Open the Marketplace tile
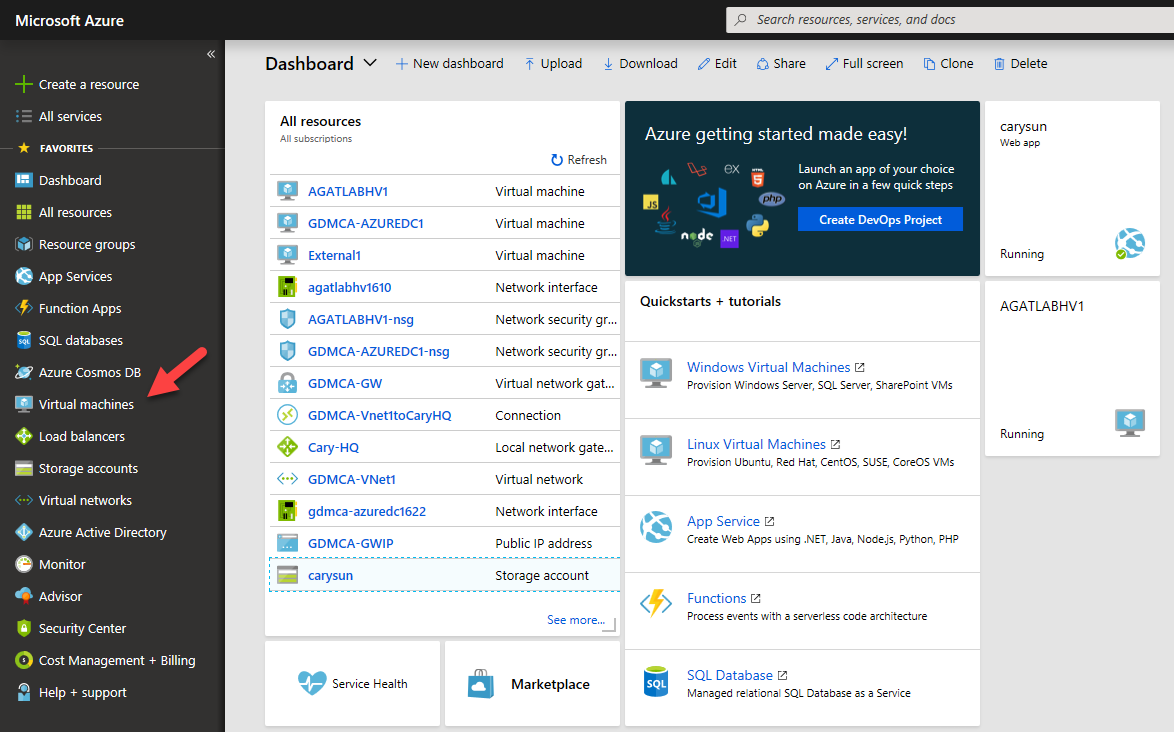 (532, 683)
